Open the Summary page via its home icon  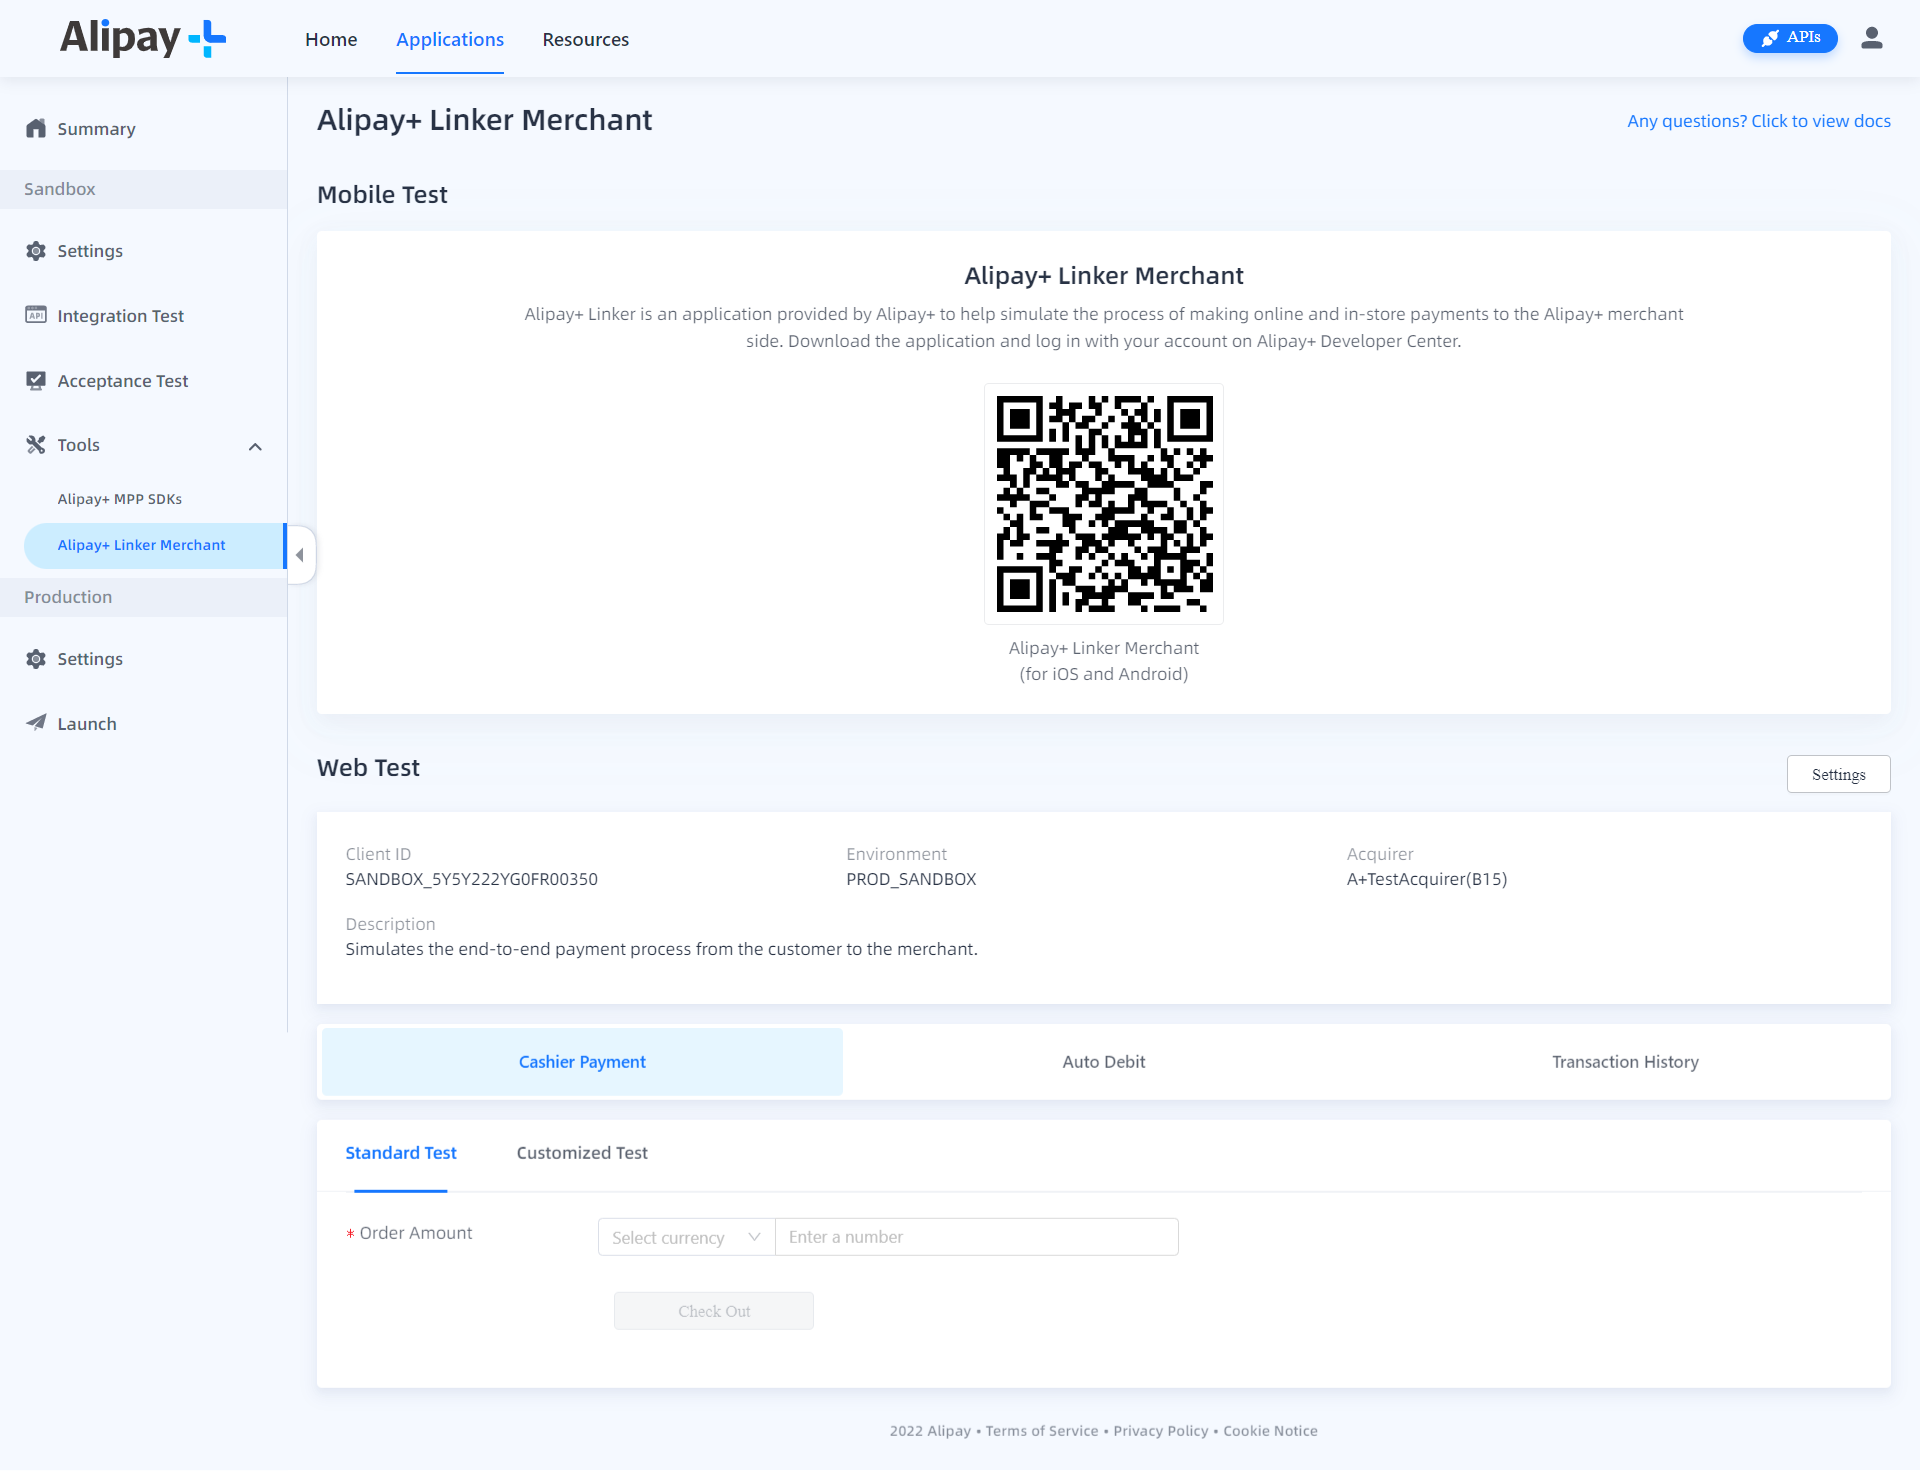[36, 129]
